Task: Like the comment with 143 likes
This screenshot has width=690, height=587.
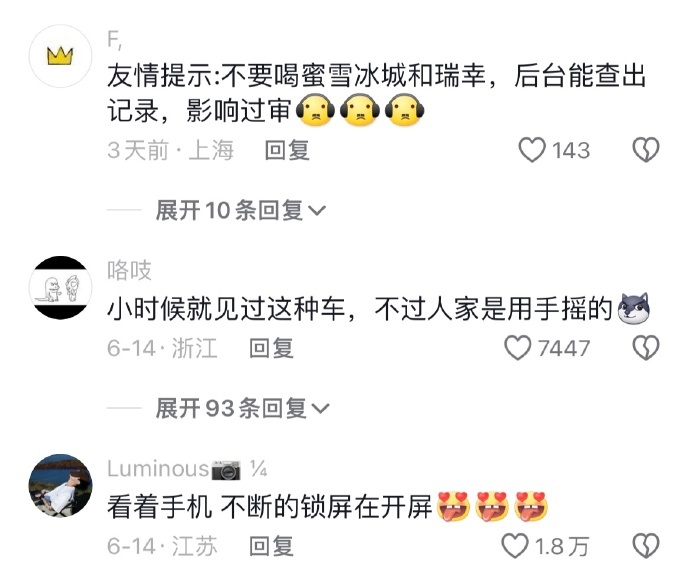Action: (x=532, y=150)
